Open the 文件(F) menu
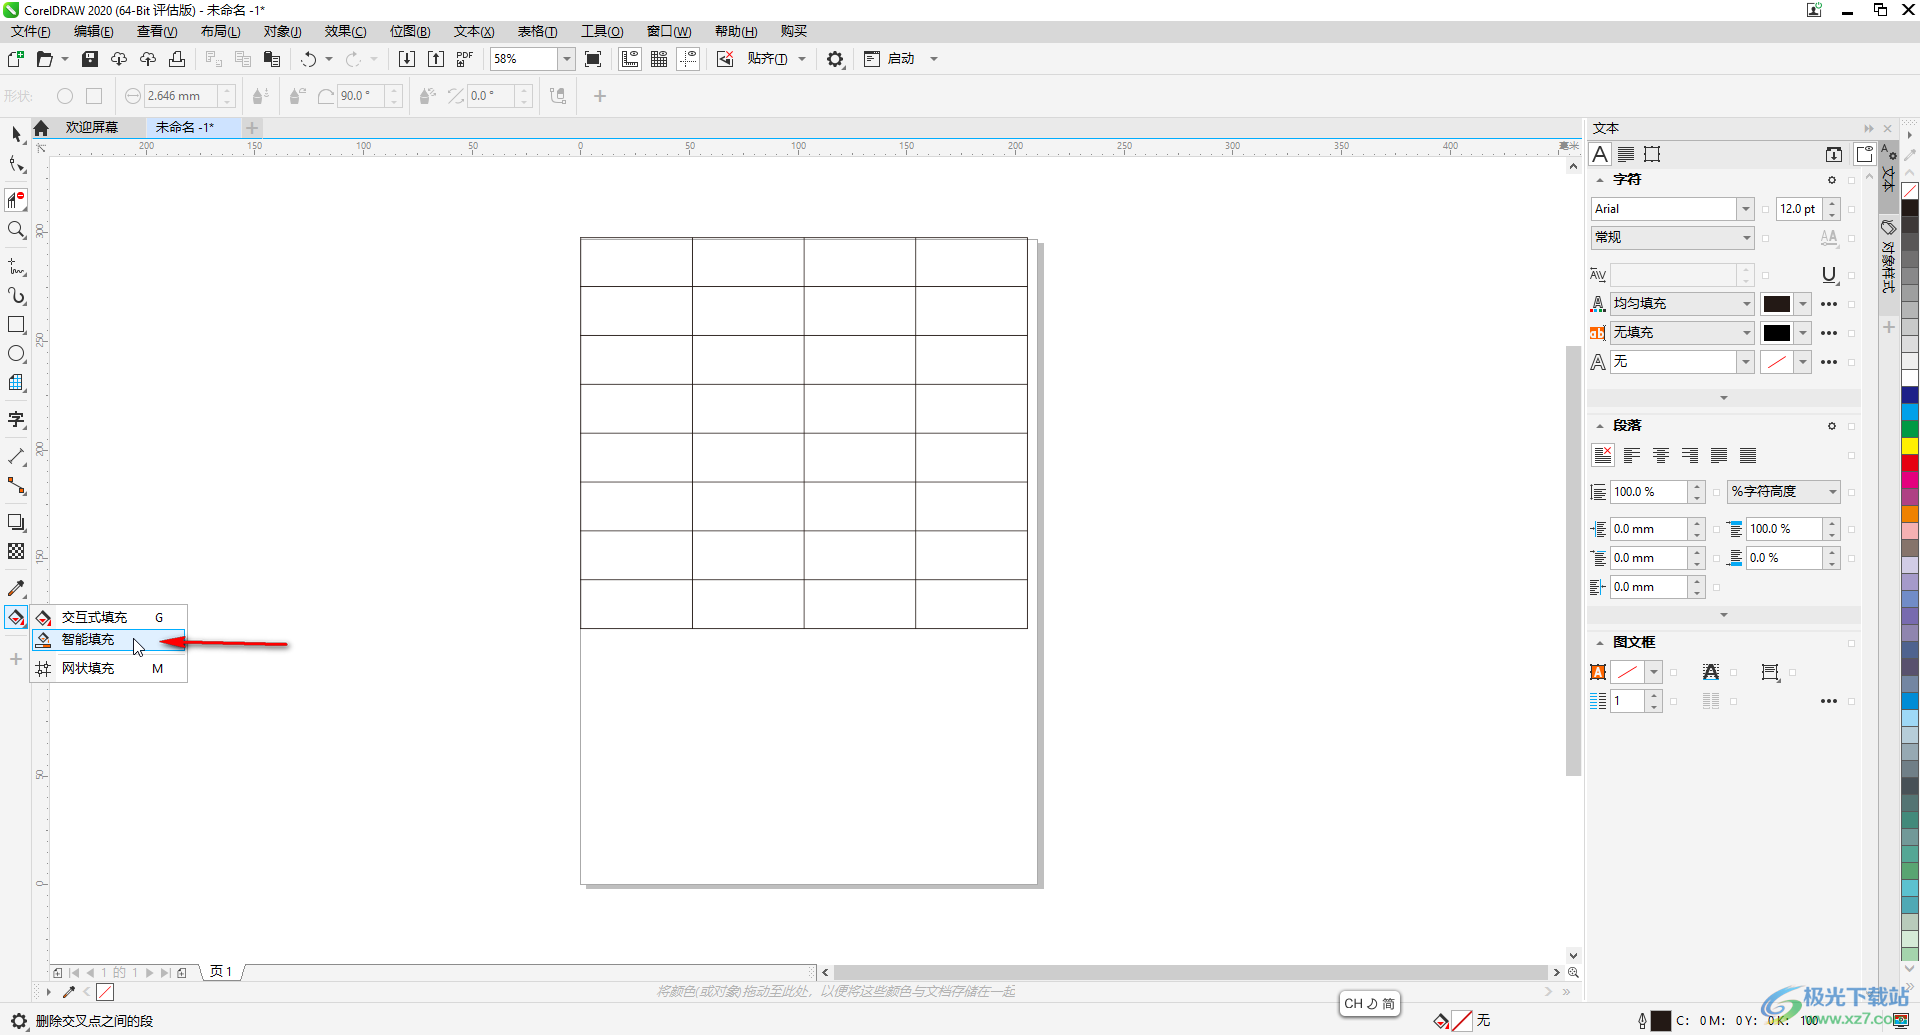The width and height of the screenshot is (1920, 1035). (31, 31)
